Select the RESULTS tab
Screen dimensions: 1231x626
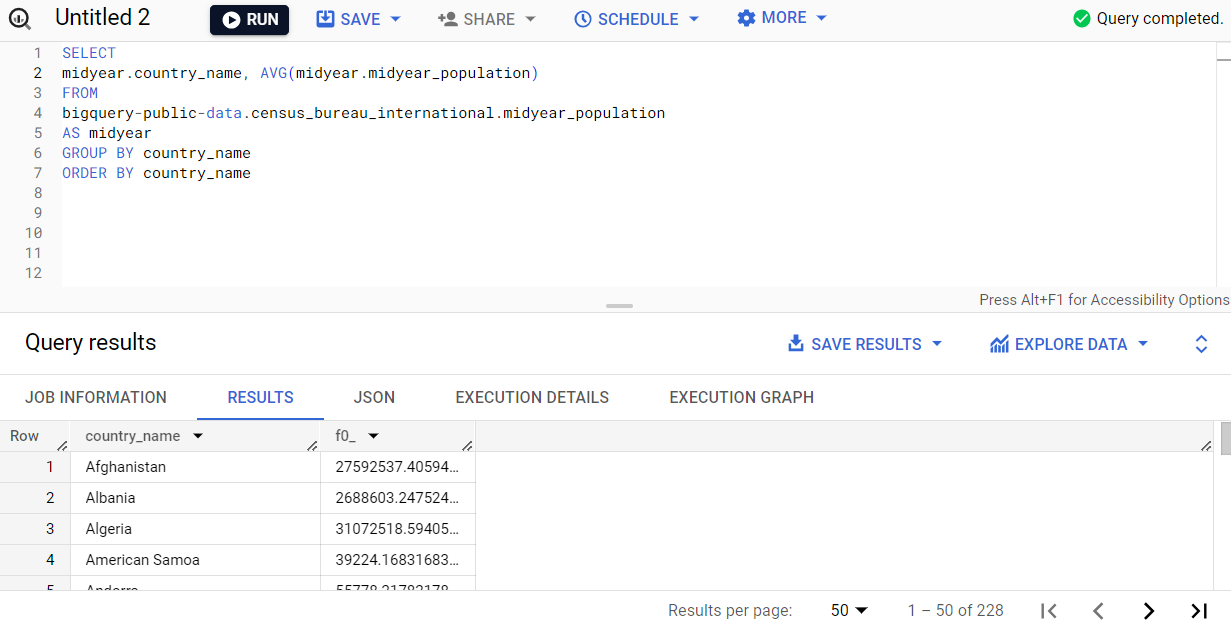click(260, 397)
